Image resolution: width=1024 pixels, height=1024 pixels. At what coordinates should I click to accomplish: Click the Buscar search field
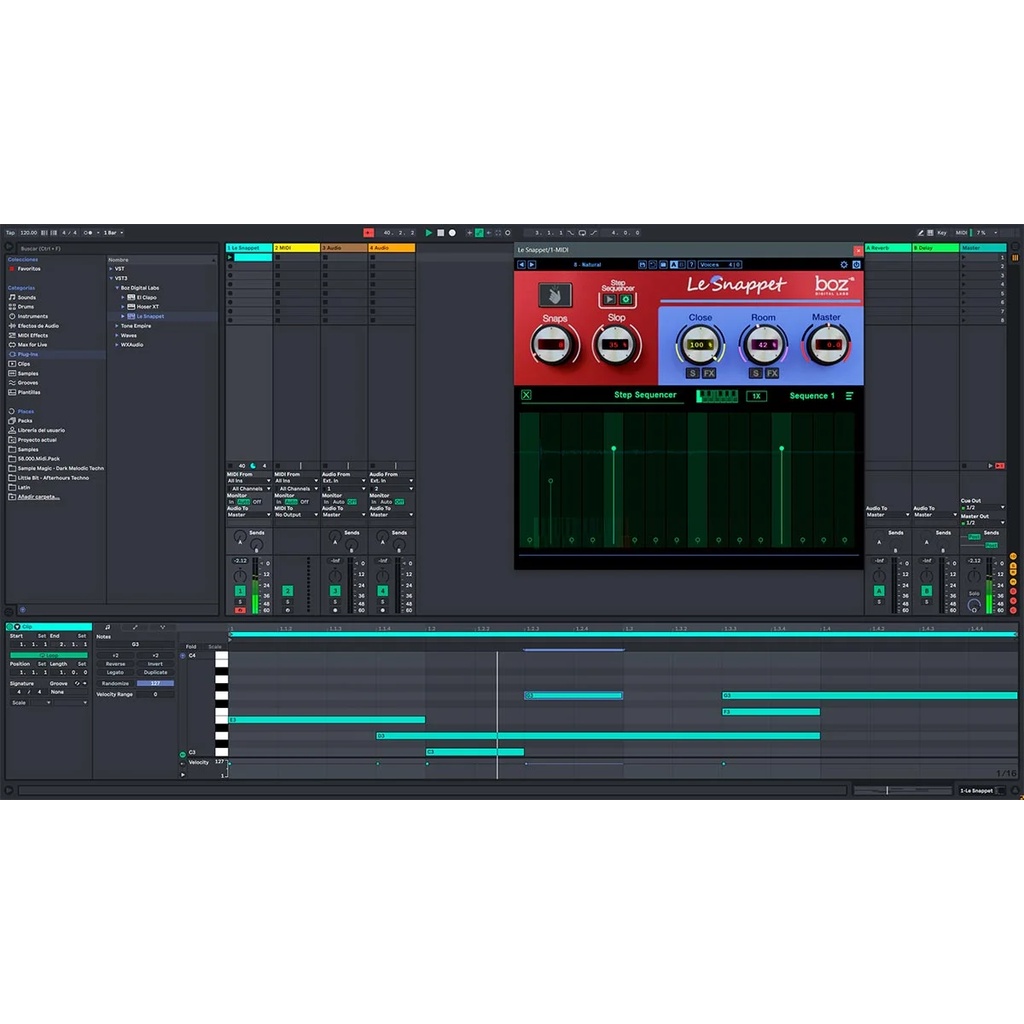point(110,248)
